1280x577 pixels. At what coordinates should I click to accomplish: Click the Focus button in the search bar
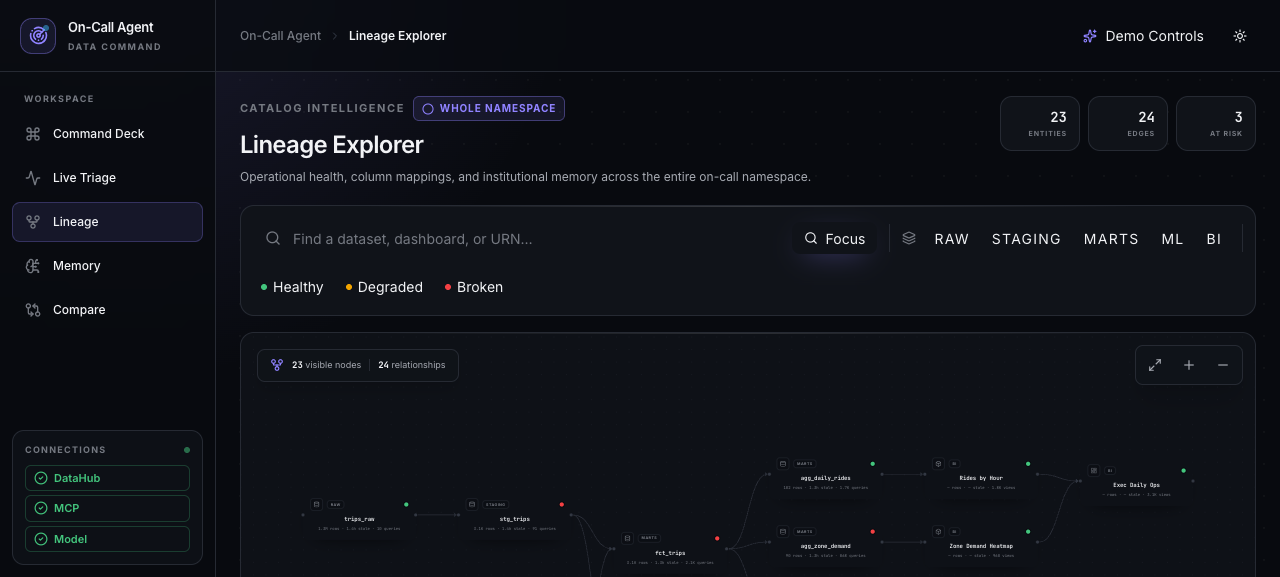[x=834, y=239]
